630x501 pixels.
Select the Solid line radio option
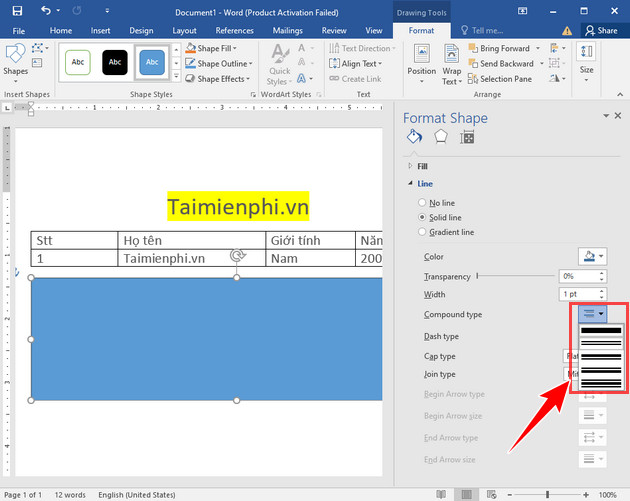coord(421,217)
